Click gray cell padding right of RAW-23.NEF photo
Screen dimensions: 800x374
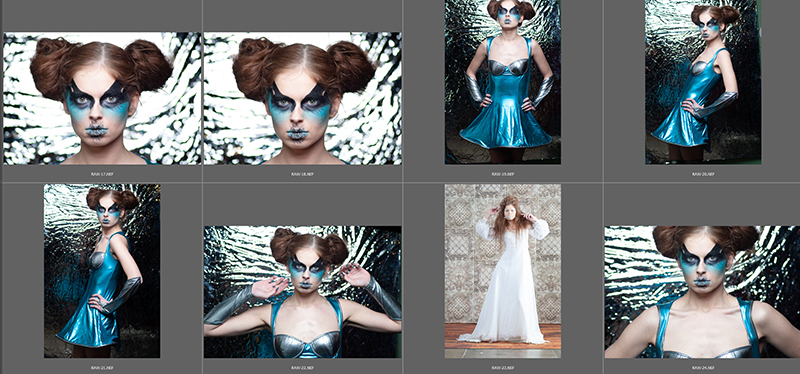[582, 271]
